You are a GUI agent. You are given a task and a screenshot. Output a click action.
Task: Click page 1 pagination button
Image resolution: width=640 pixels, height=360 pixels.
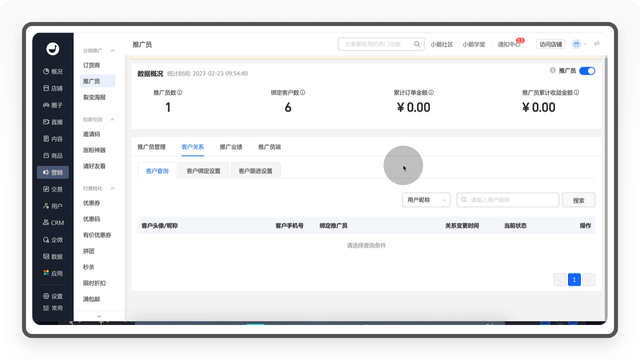(574, 280)
